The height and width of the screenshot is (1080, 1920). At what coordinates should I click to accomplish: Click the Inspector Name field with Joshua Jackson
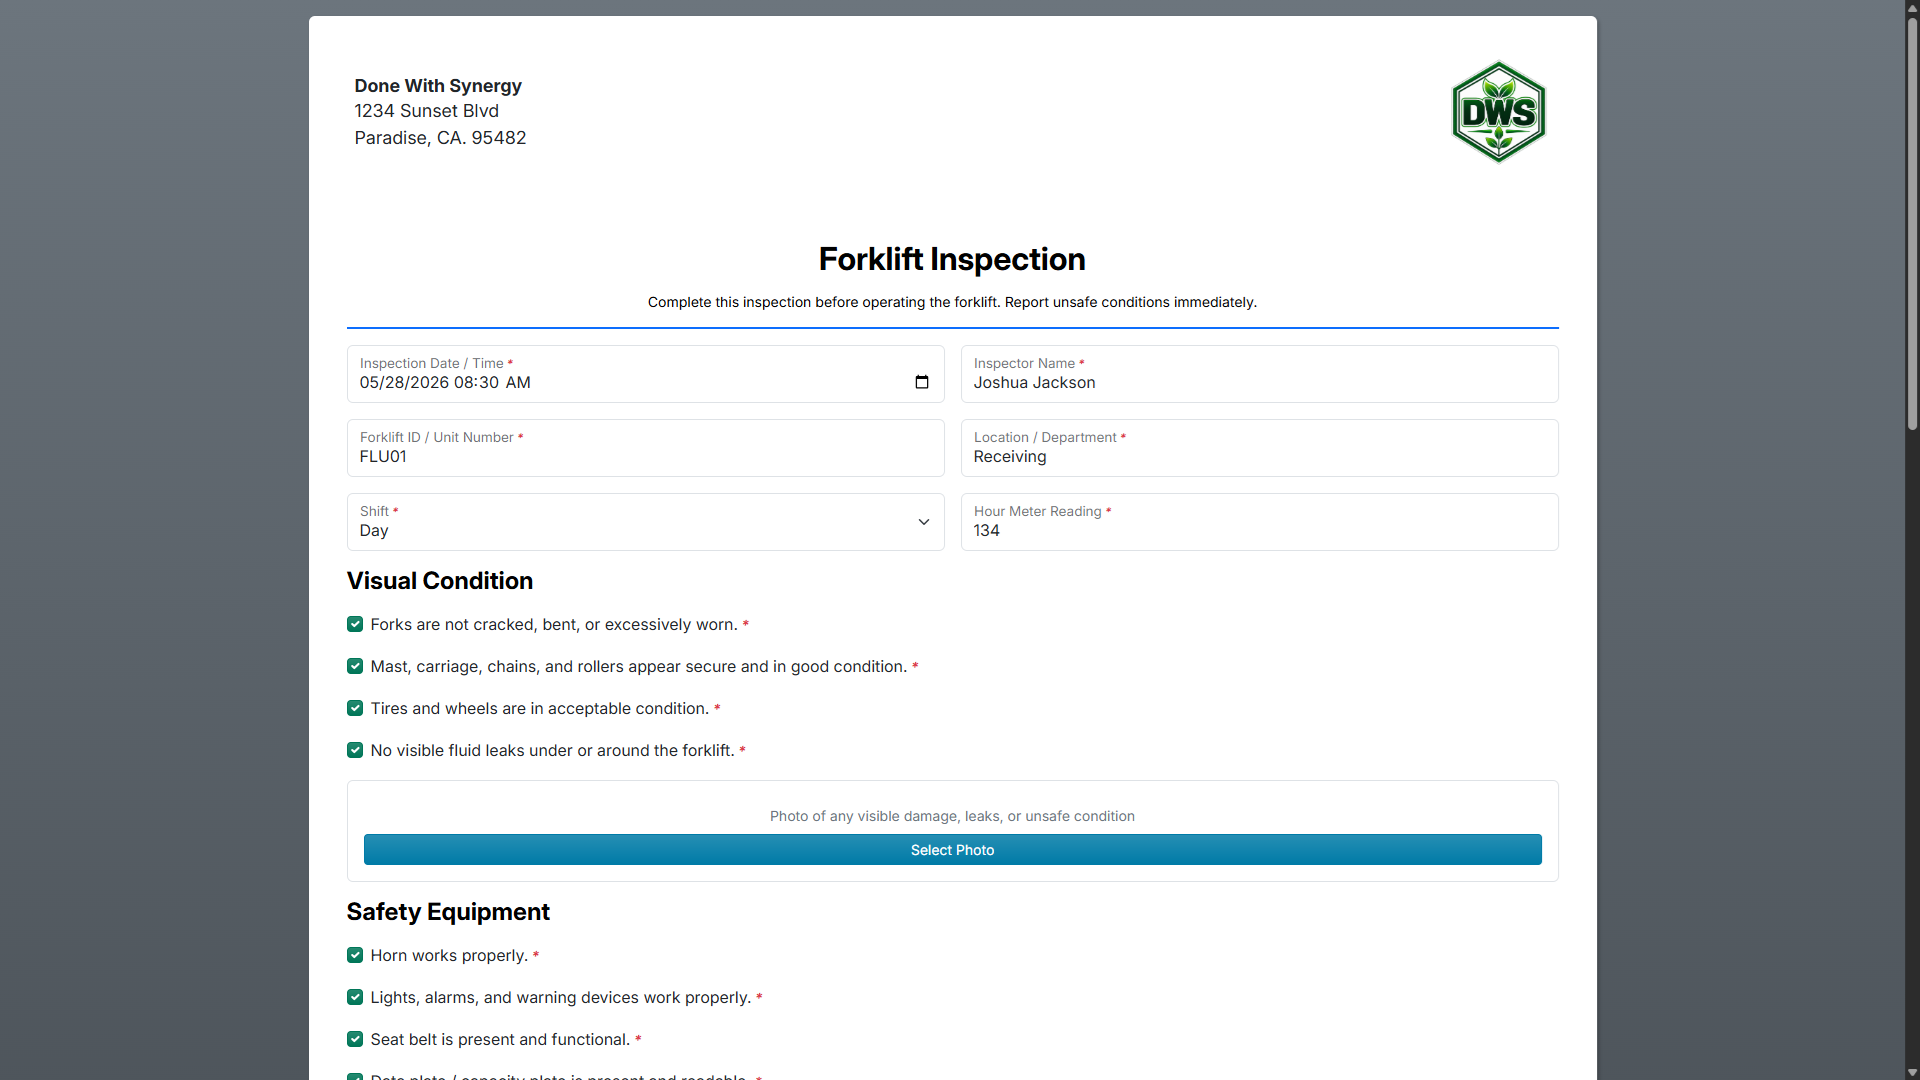coord(1260,374)
